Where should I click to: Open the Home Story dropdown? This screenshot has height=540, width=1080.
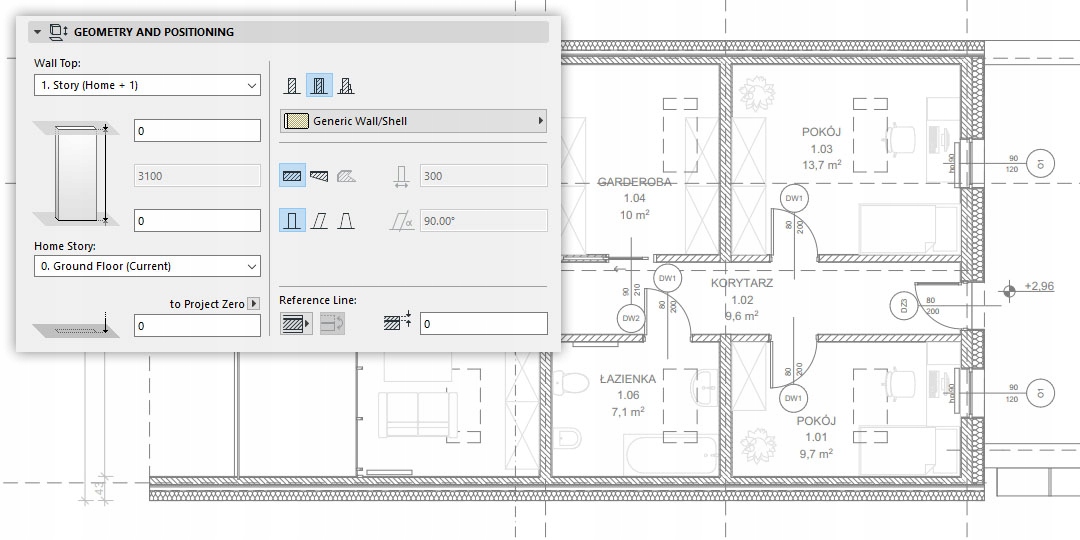[x=147, y=266]
